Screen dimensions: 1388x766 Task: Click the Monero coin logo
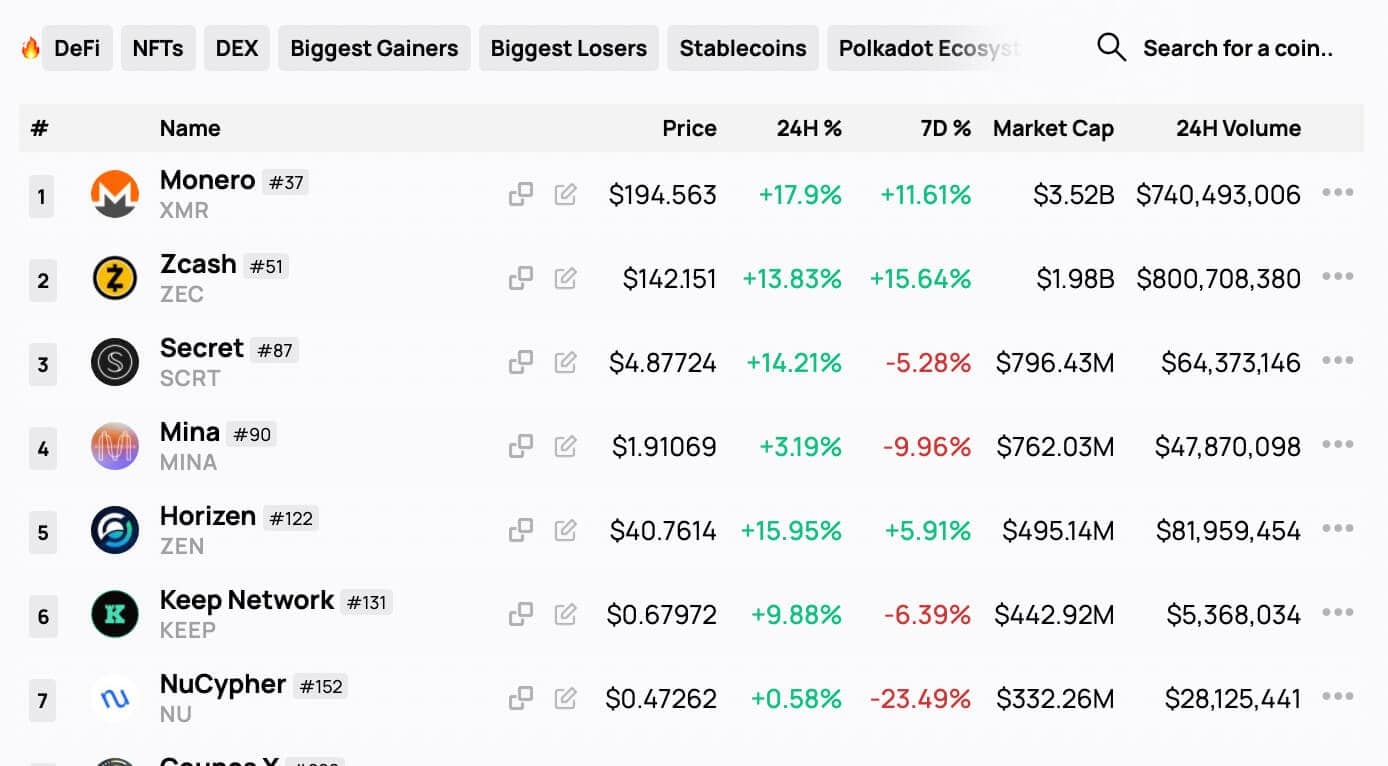pyautogui.click(x=115, y=194)
